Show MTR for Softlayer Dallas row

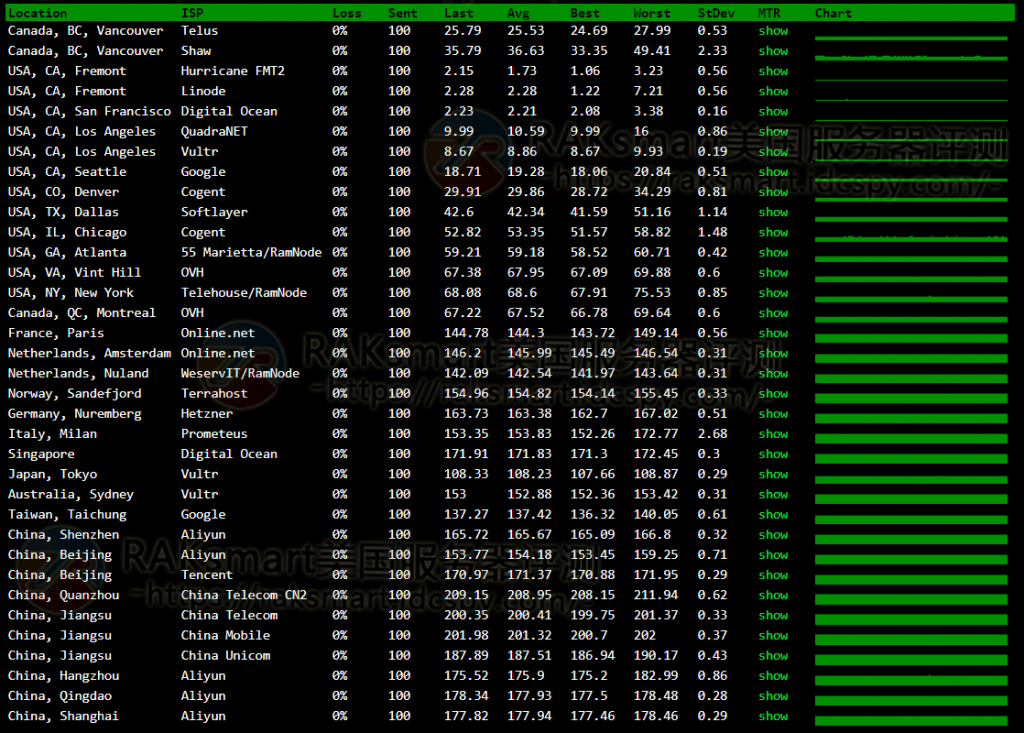point(773,212)
